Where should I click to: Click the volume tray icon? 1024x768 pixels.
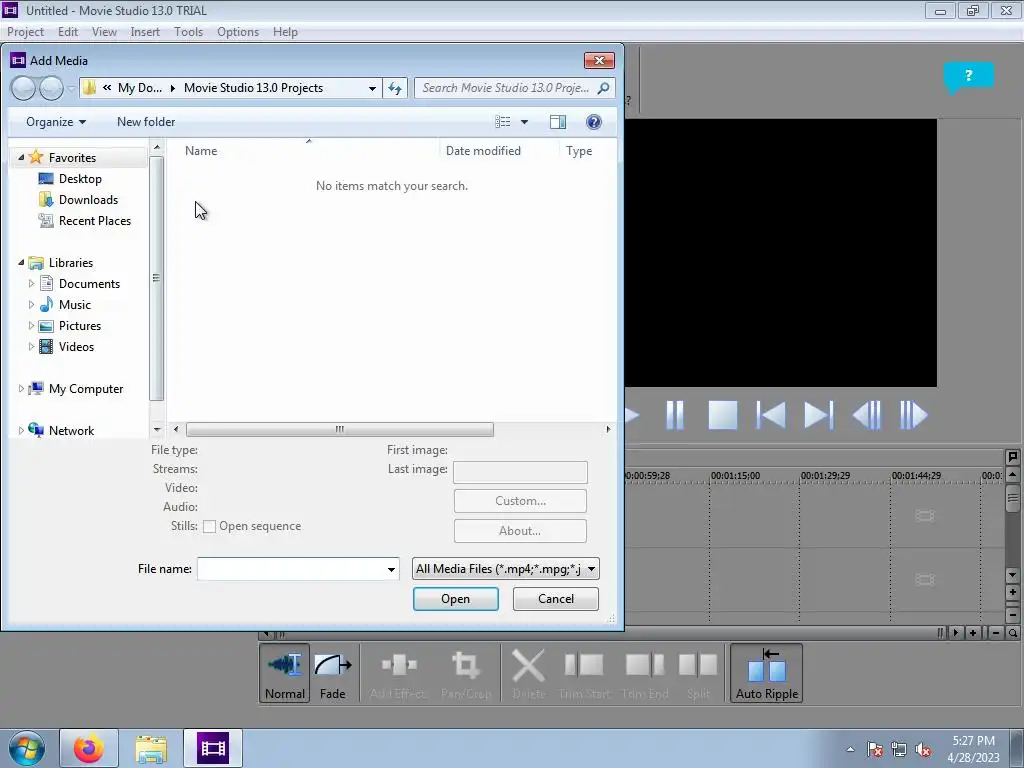tap(923, 750)
